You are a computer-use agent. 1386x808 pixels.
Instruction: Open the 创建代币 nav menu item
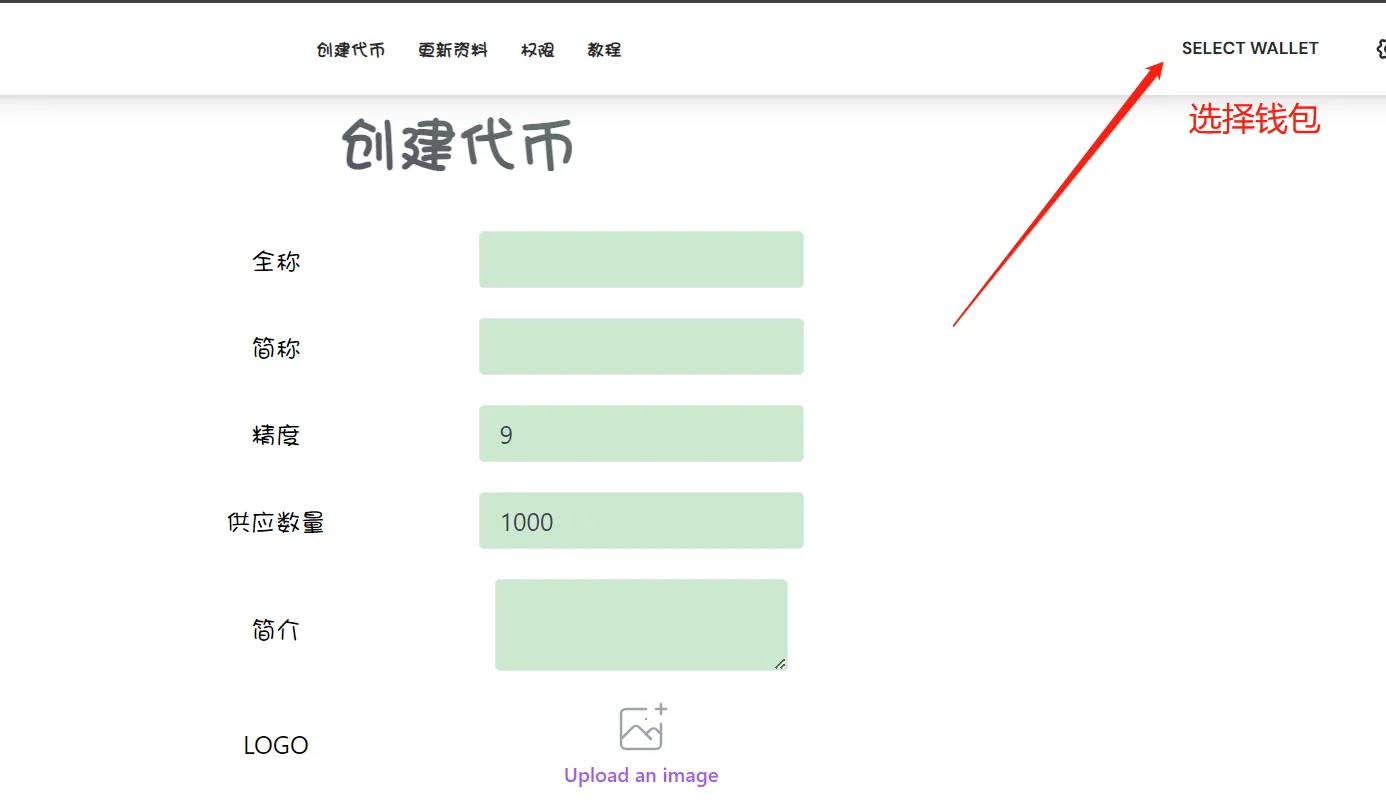pyautogui.click(x=350, y=50)
